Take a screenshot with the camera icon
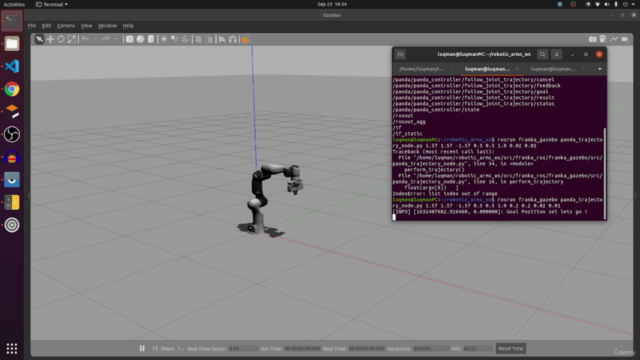Viewport: 640px width, 360px height. [593, 39]
